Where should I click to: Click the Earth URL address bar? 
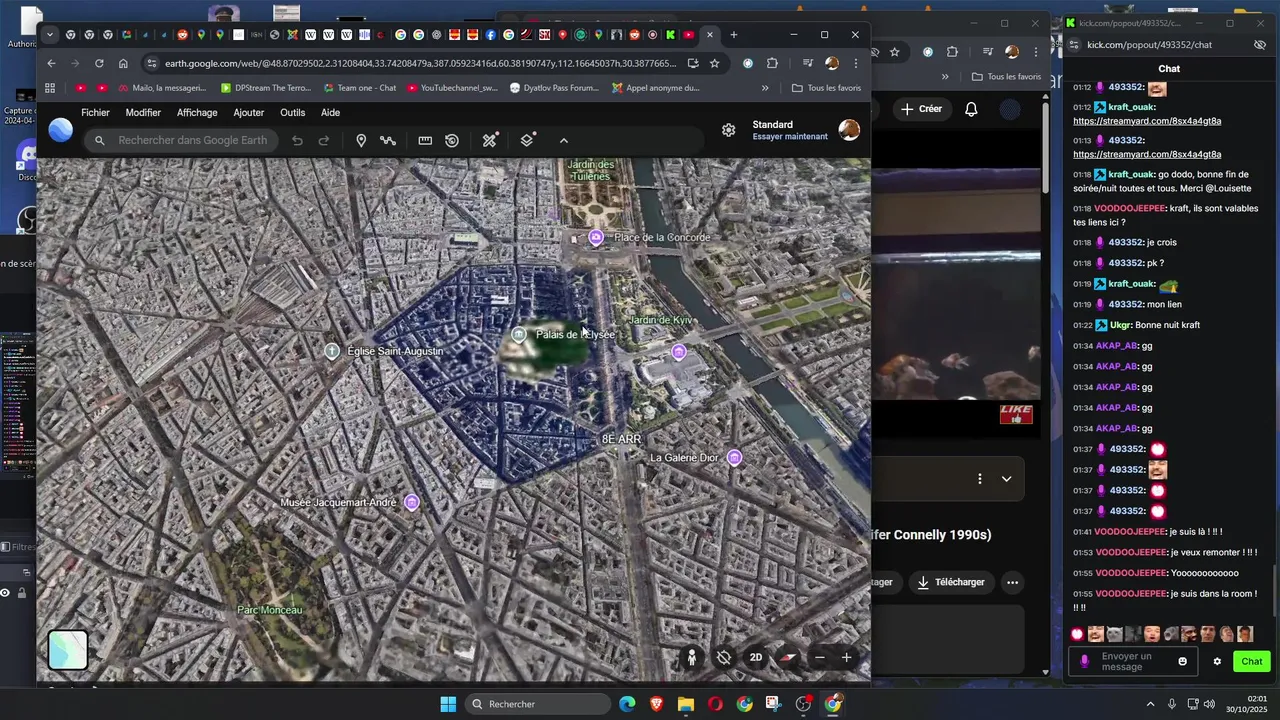pyautogui.click(x=420, y=63)
